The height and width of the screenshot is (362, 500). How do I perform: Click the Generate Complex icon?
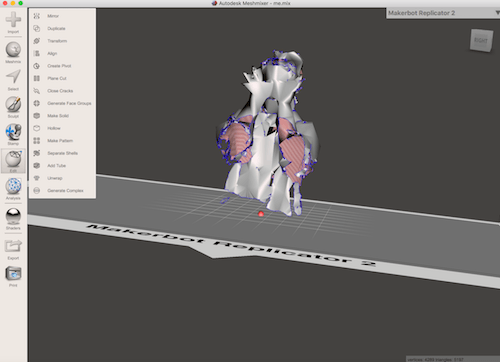click(x=37, y=190)
